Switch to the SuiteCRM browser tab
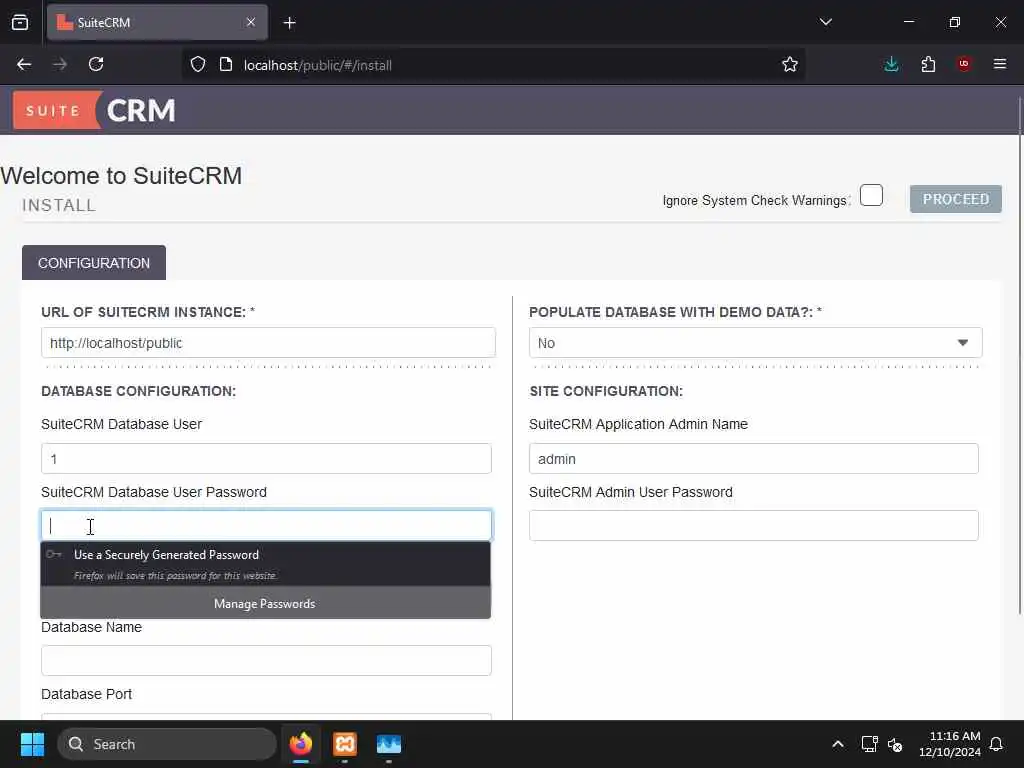 pyautogui.click(x=157, y=23)
